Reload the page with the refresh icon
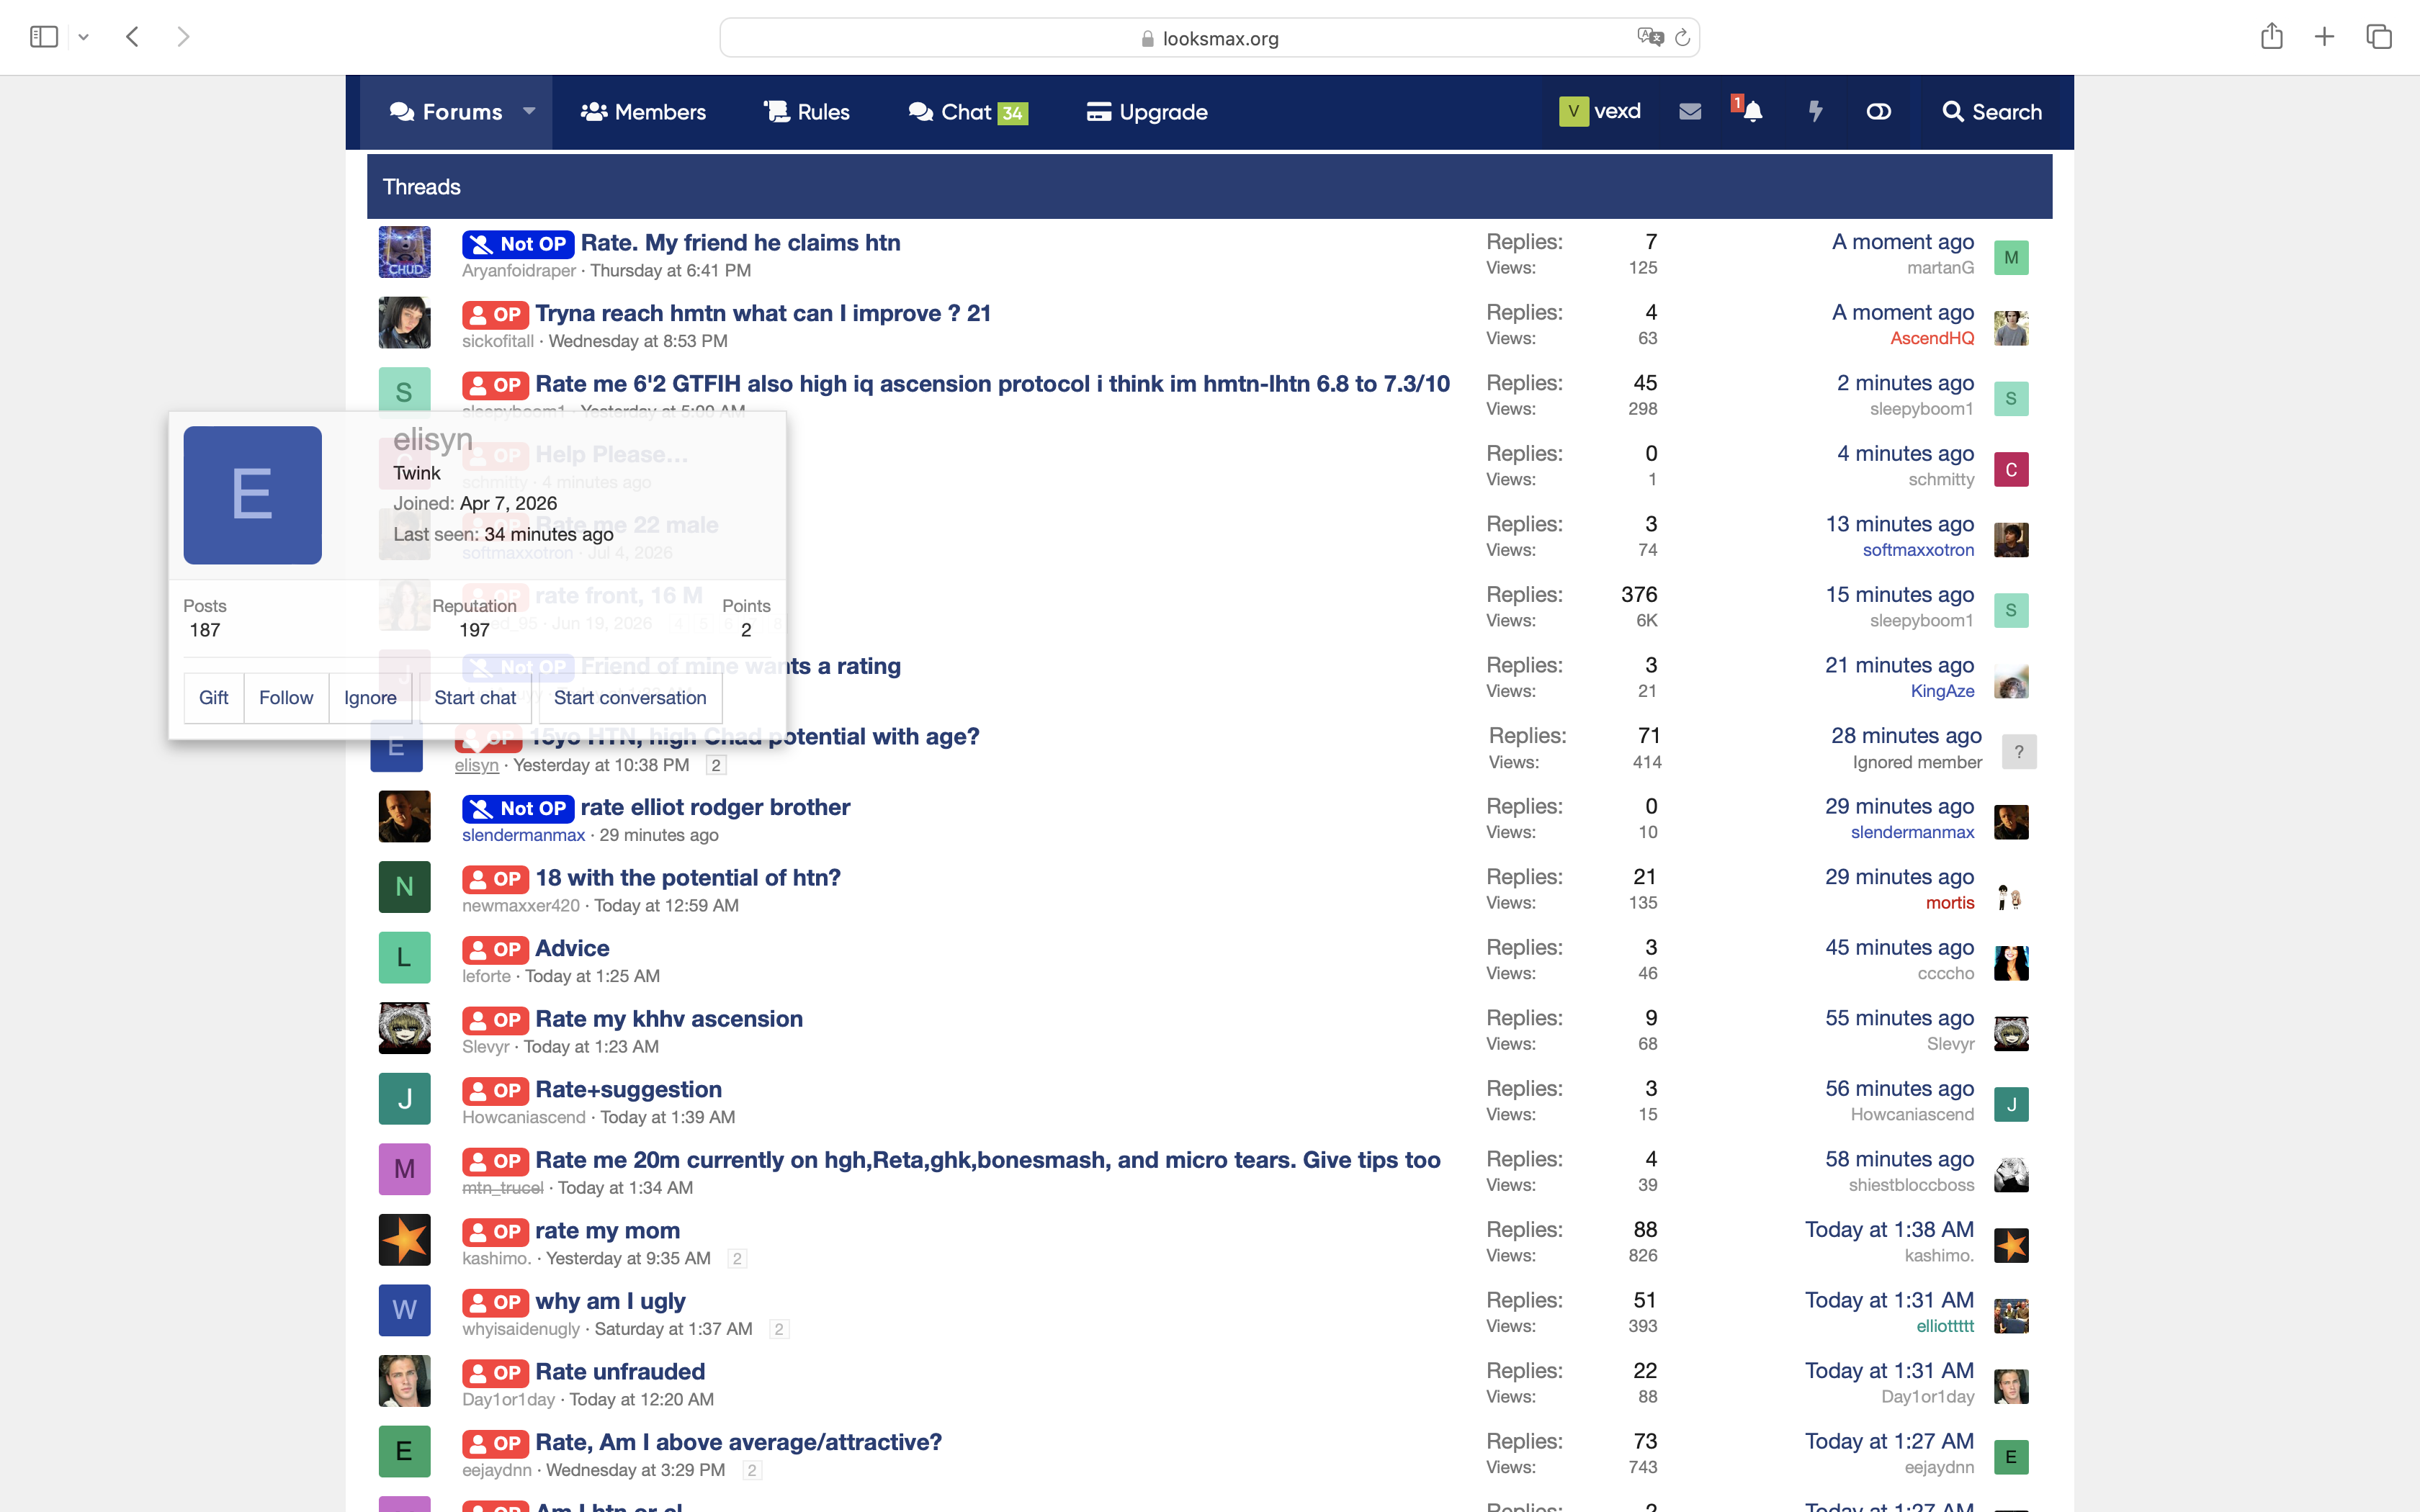The image size is (2420, 1512). [x=1682, y=38]
